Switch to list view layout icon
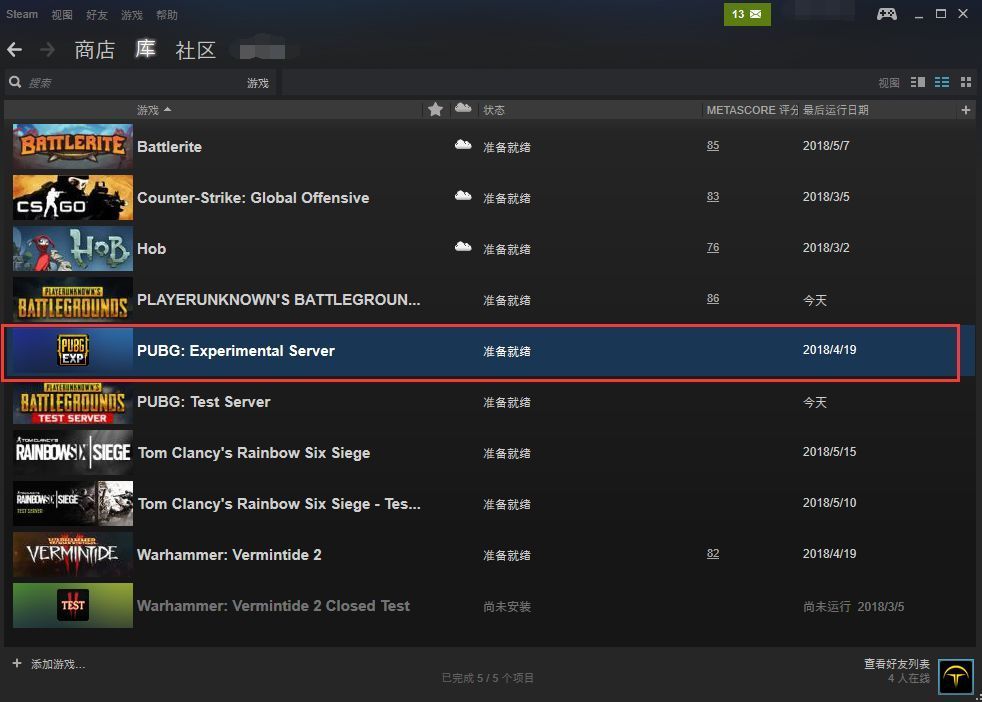The height and width of the screenshot is (702, 982). (941, 82)
